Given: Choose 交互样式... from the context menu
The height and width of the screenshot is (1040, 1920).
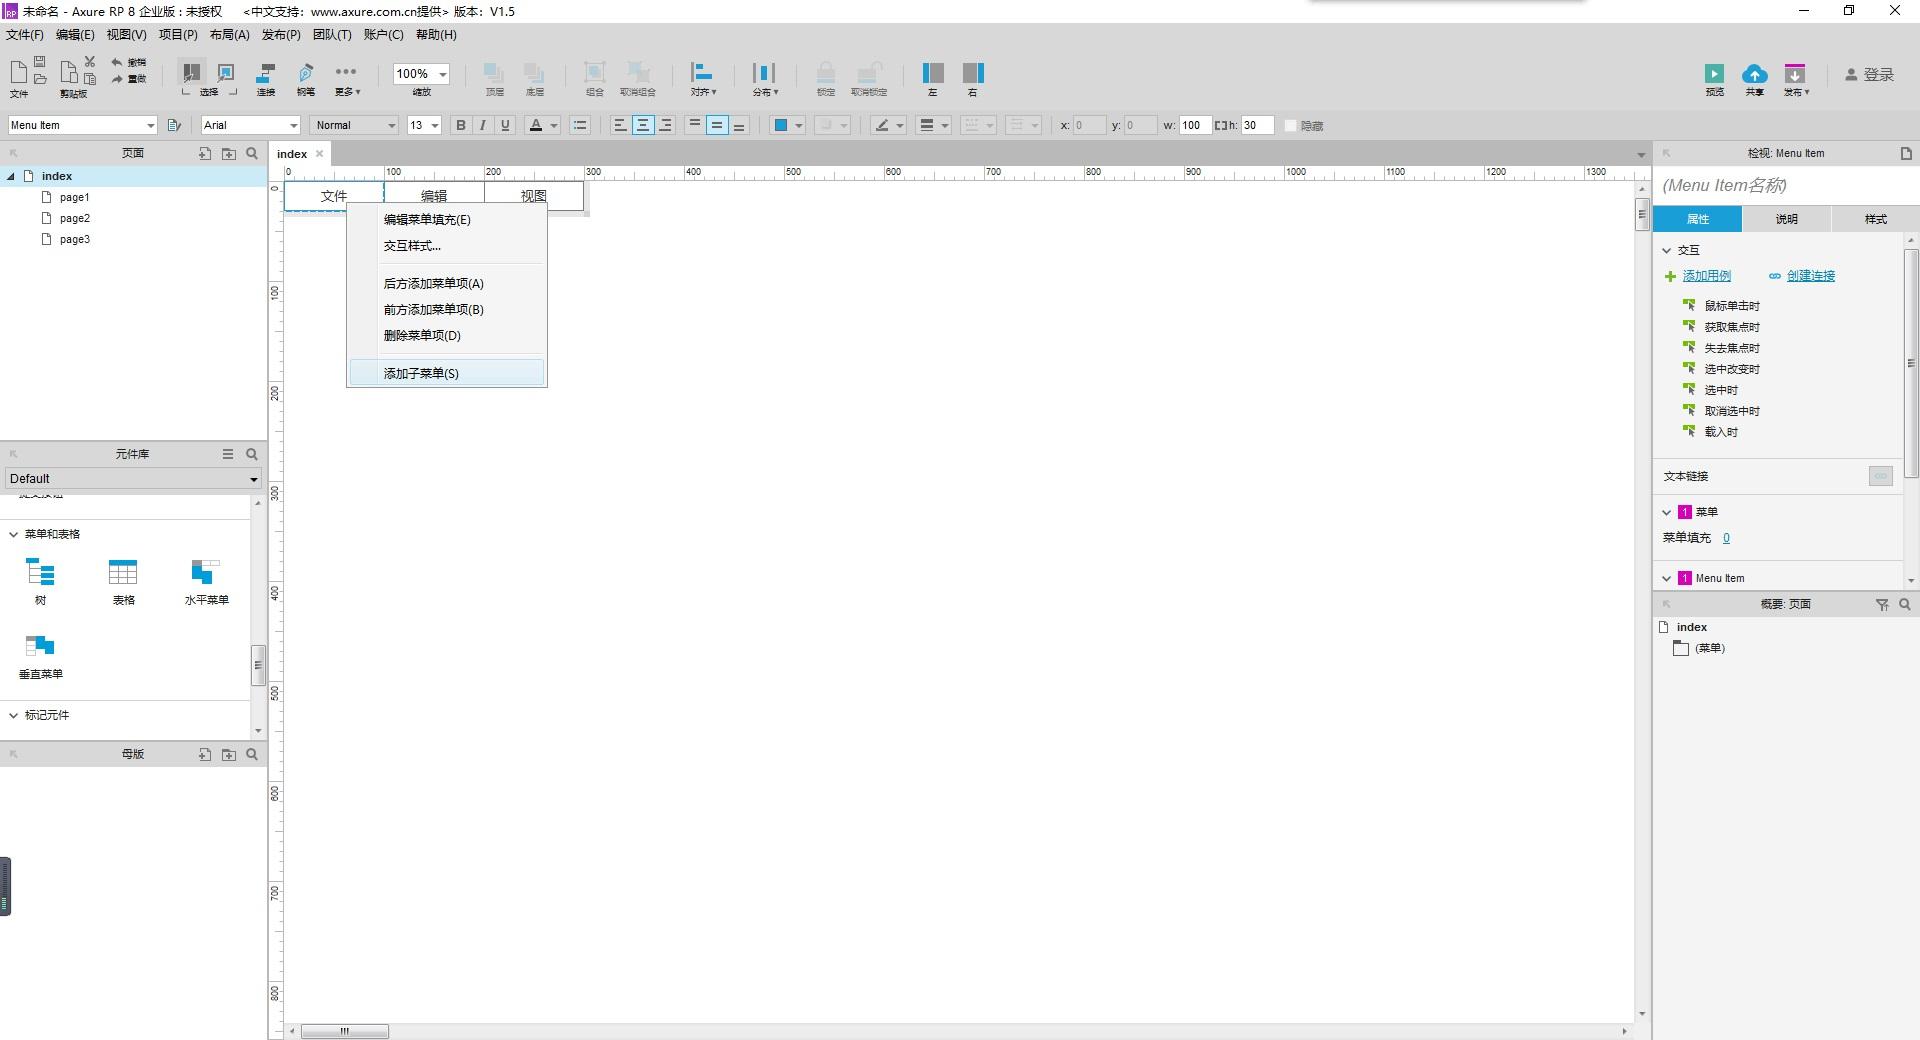Looking at the screenshot, I should [447, 245].
